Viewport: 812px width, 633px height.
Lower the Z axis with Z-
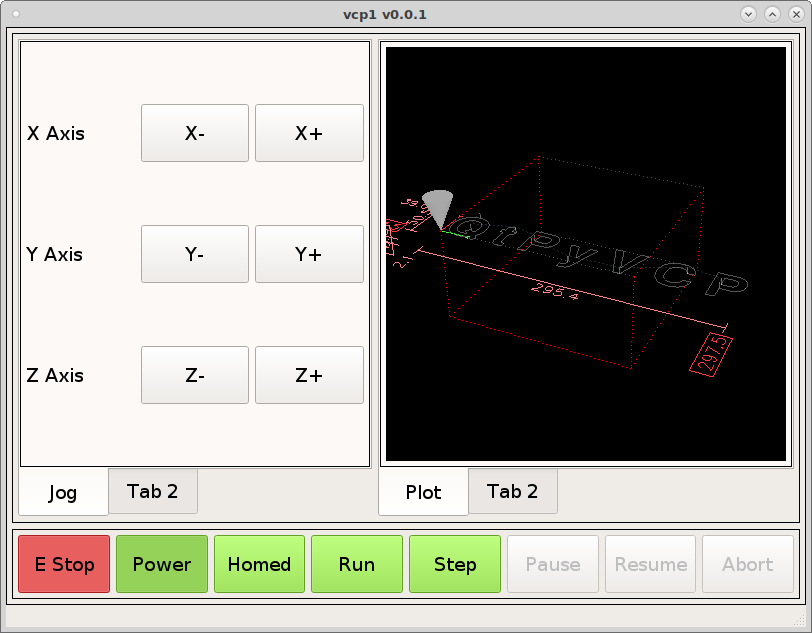coord(195,375)
